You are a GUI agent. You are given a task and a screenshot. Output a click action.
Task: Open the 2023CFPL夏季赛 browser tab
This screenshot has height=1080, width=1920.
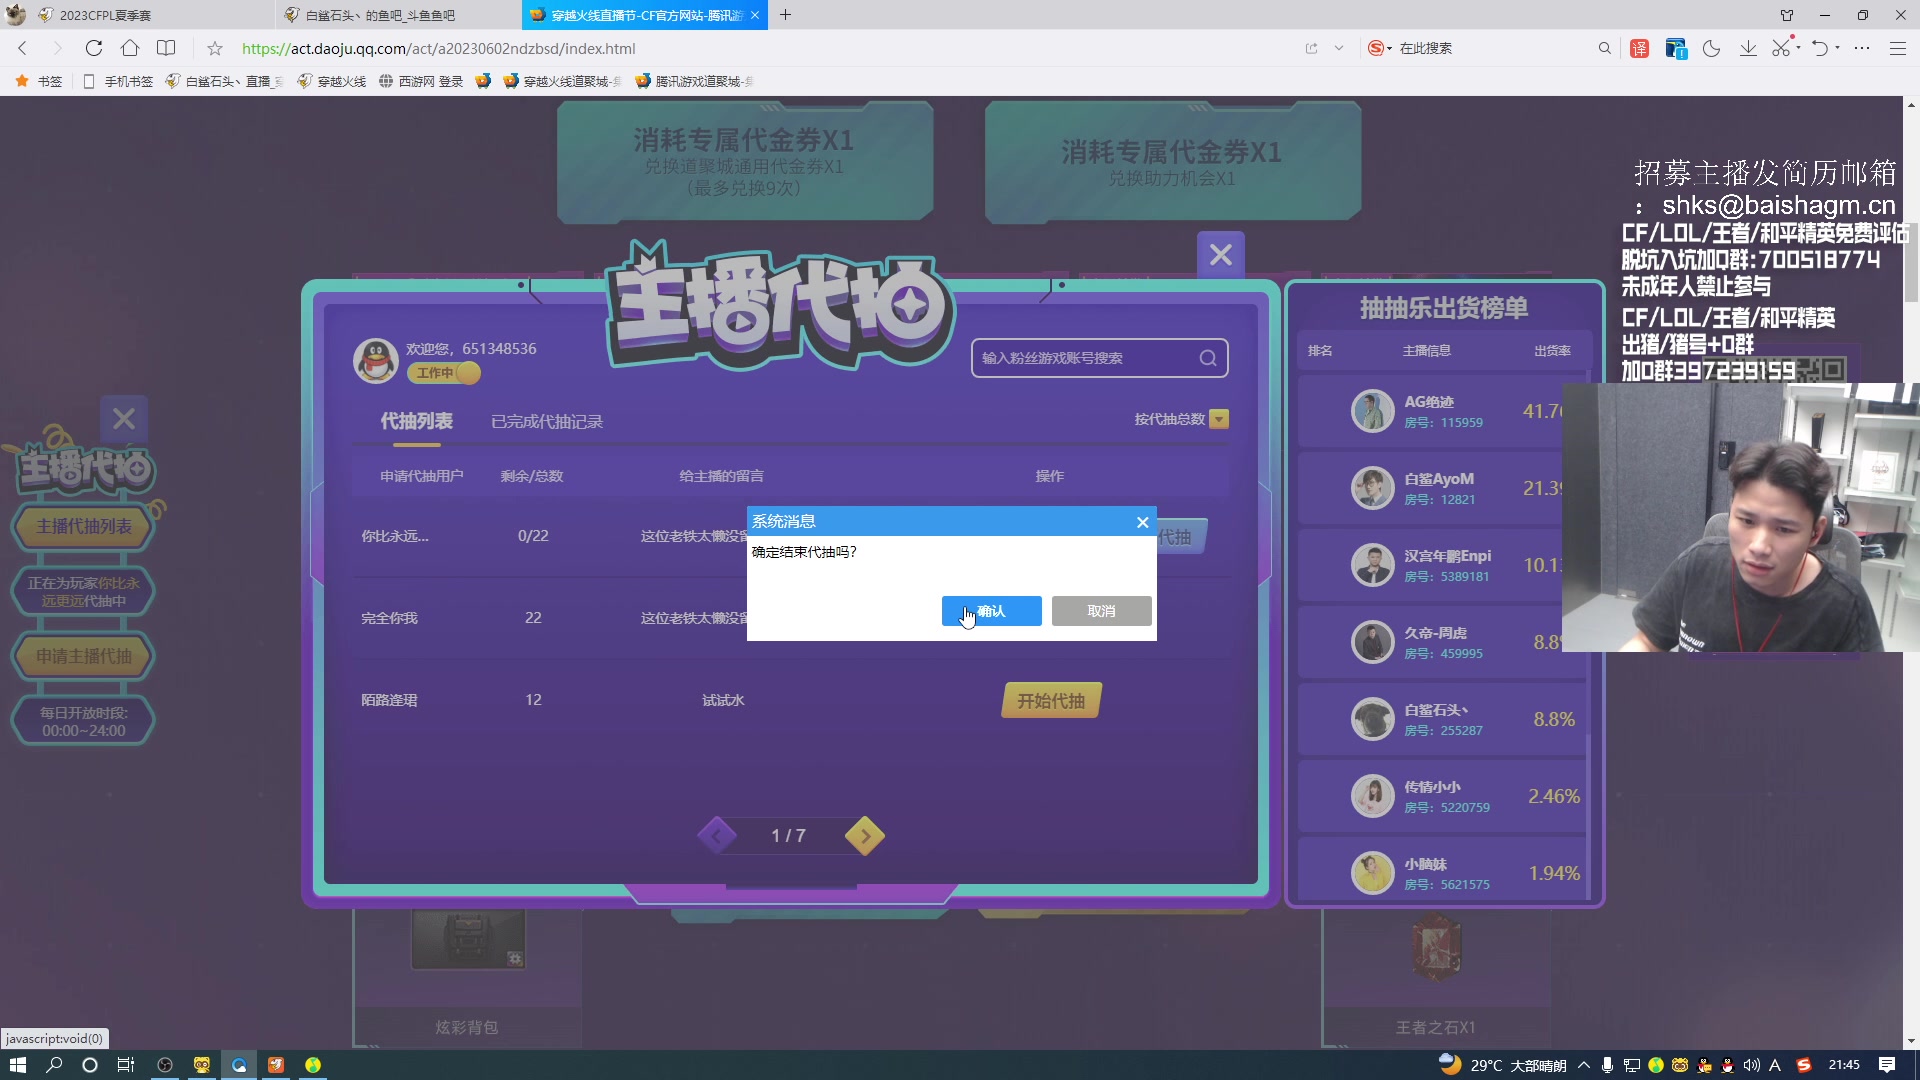click(105, 15)
